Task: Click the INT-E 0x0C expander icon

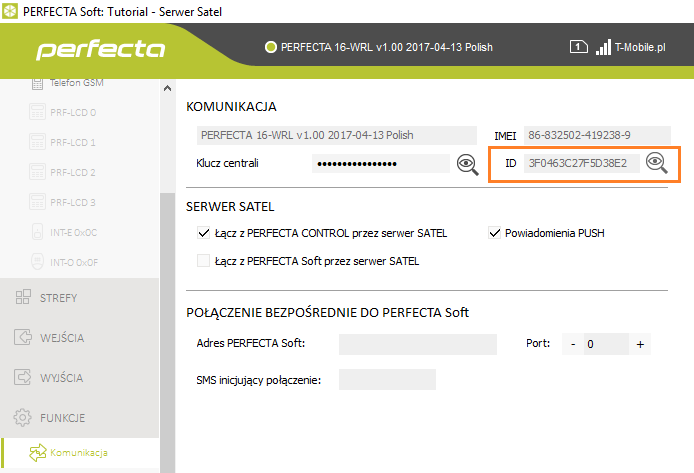Action: 37,232
